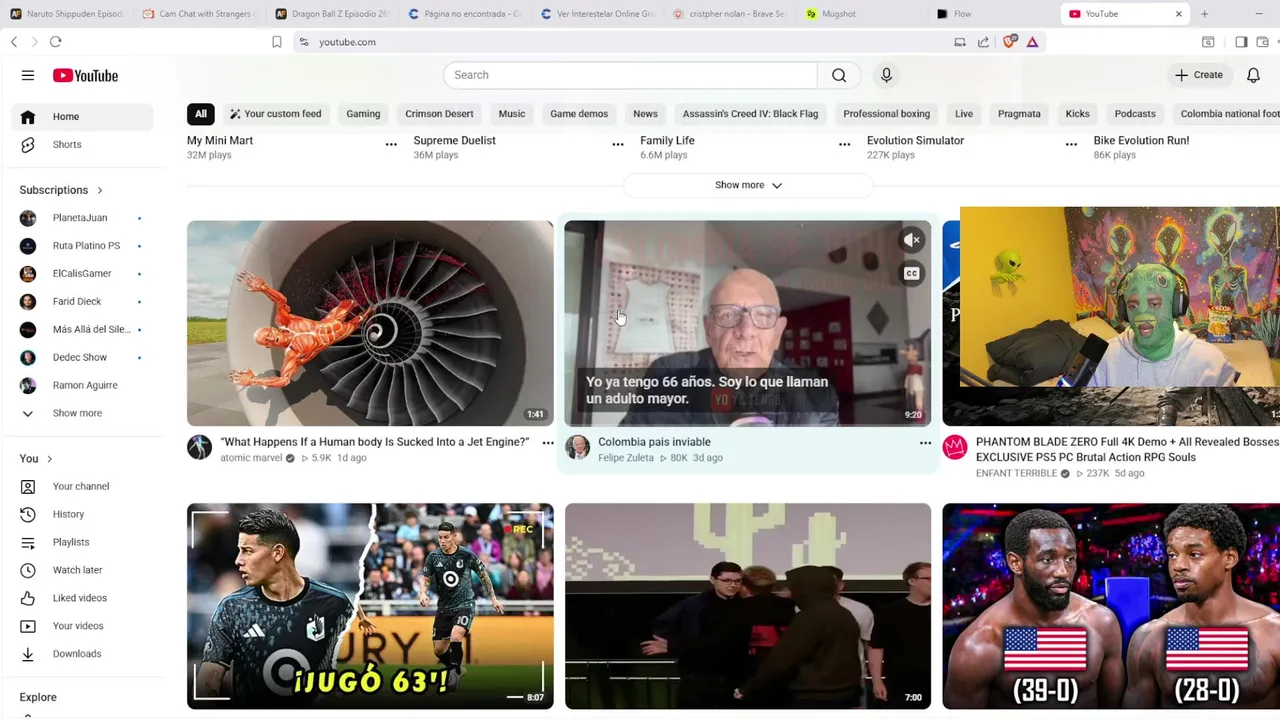Start voice search with microphone icon
The image size is (1280, 720).
point(886,75)
